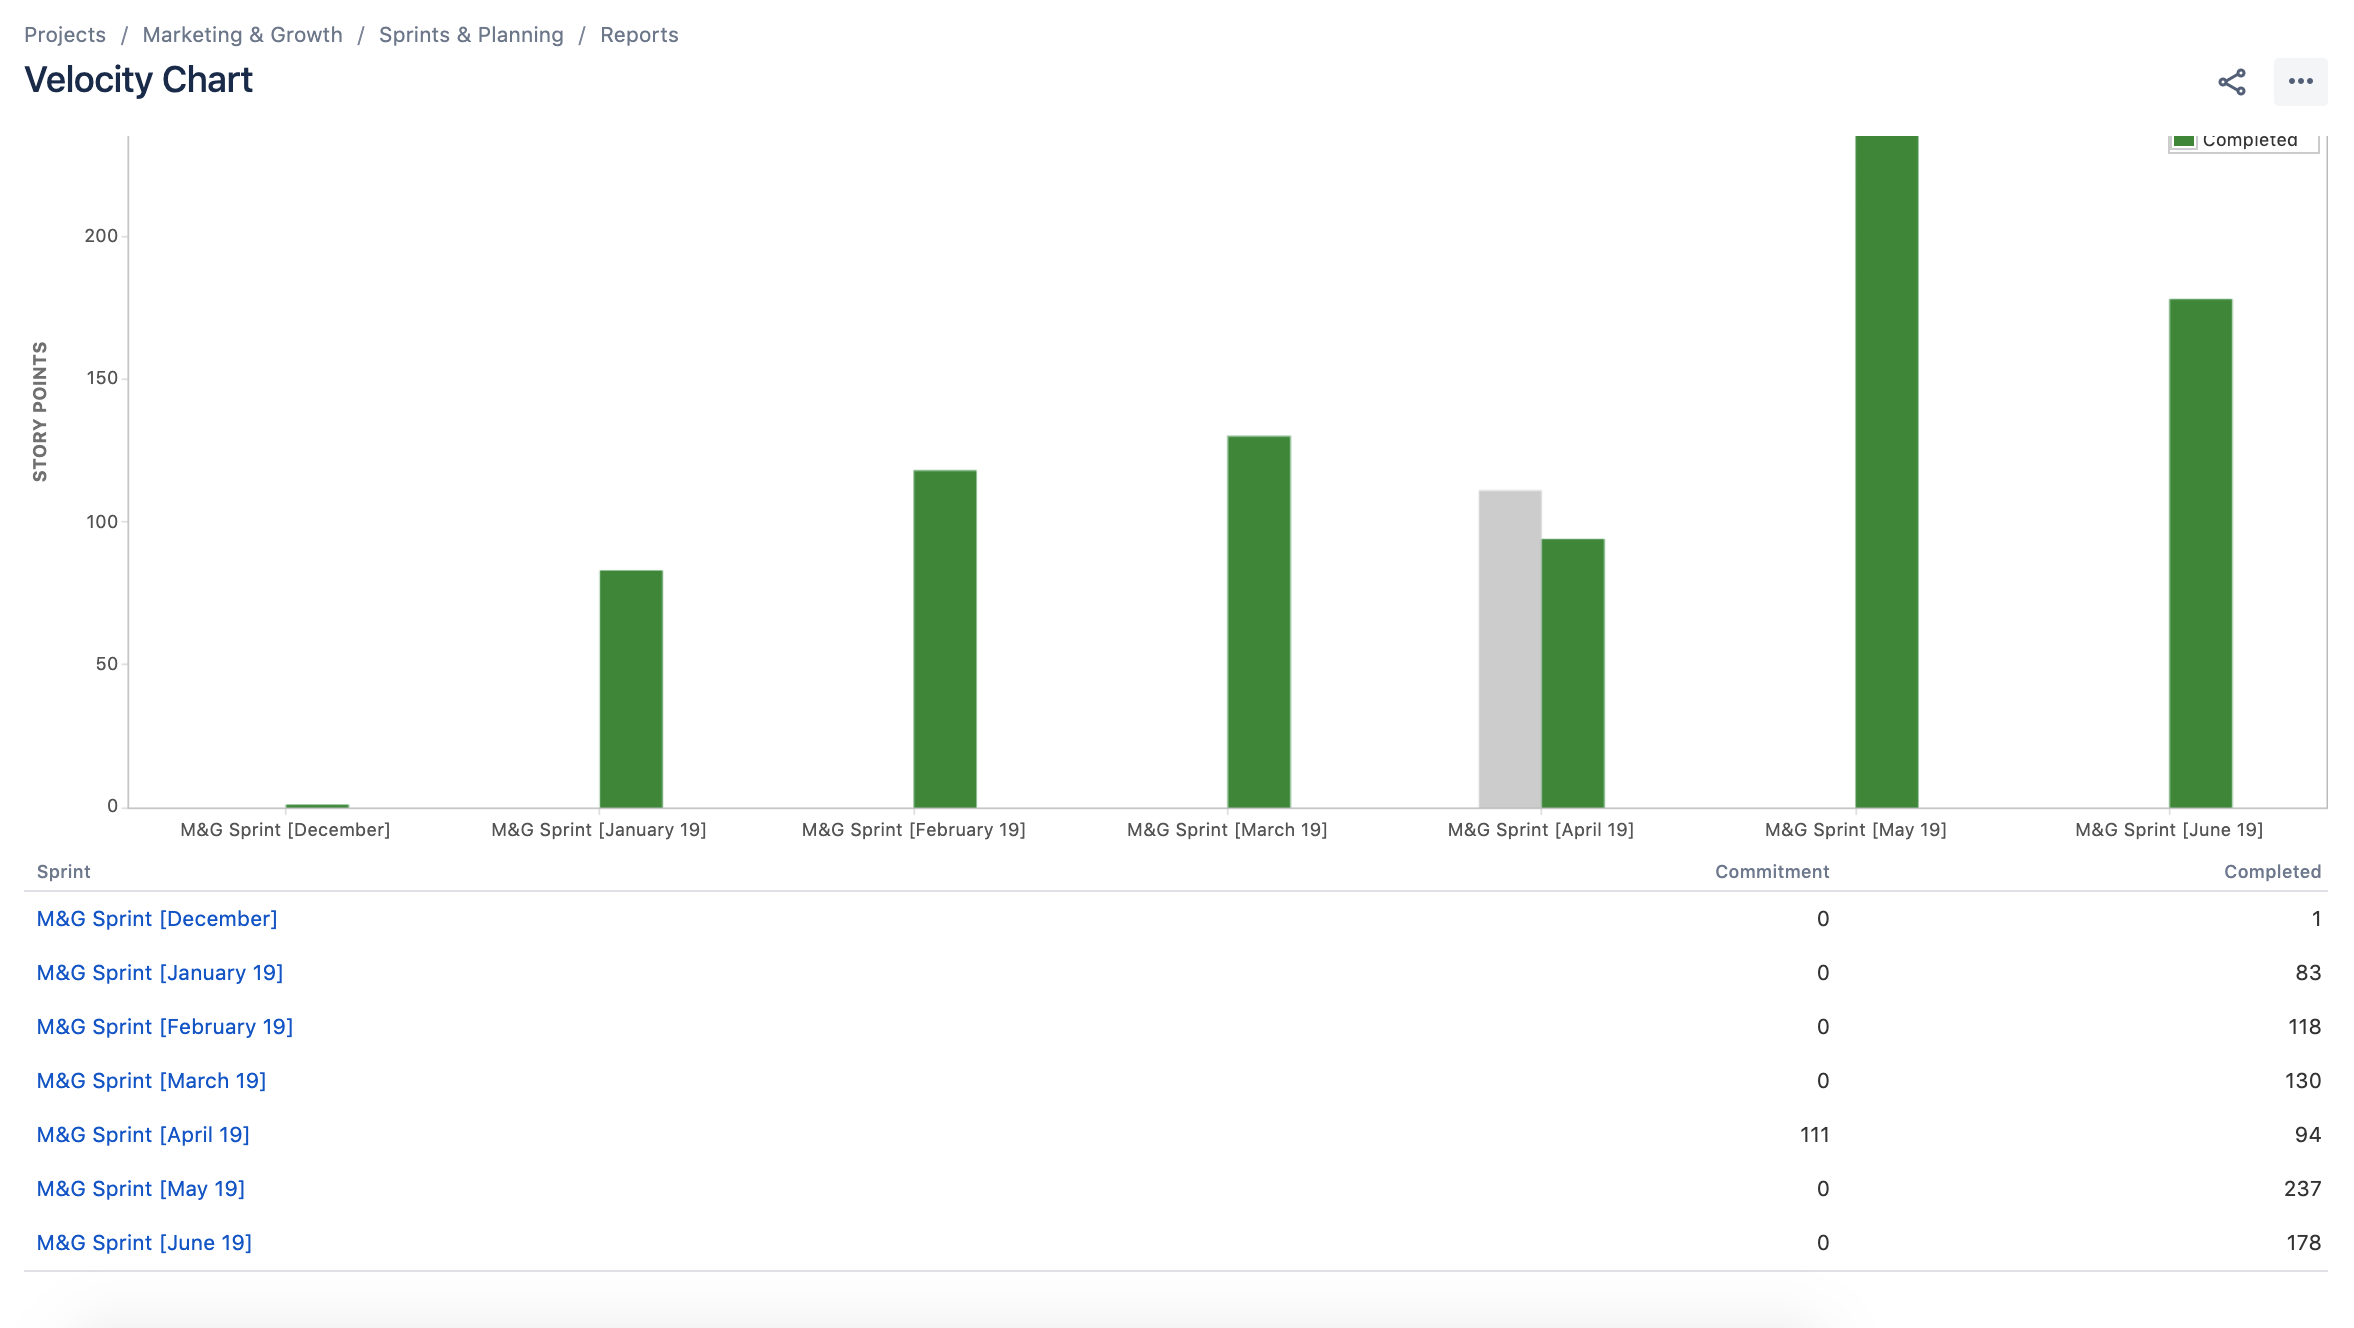2354x1328 pixels.
Task: Click the M&G Sprint [December] axis label
Action: (x=285, y=830)
